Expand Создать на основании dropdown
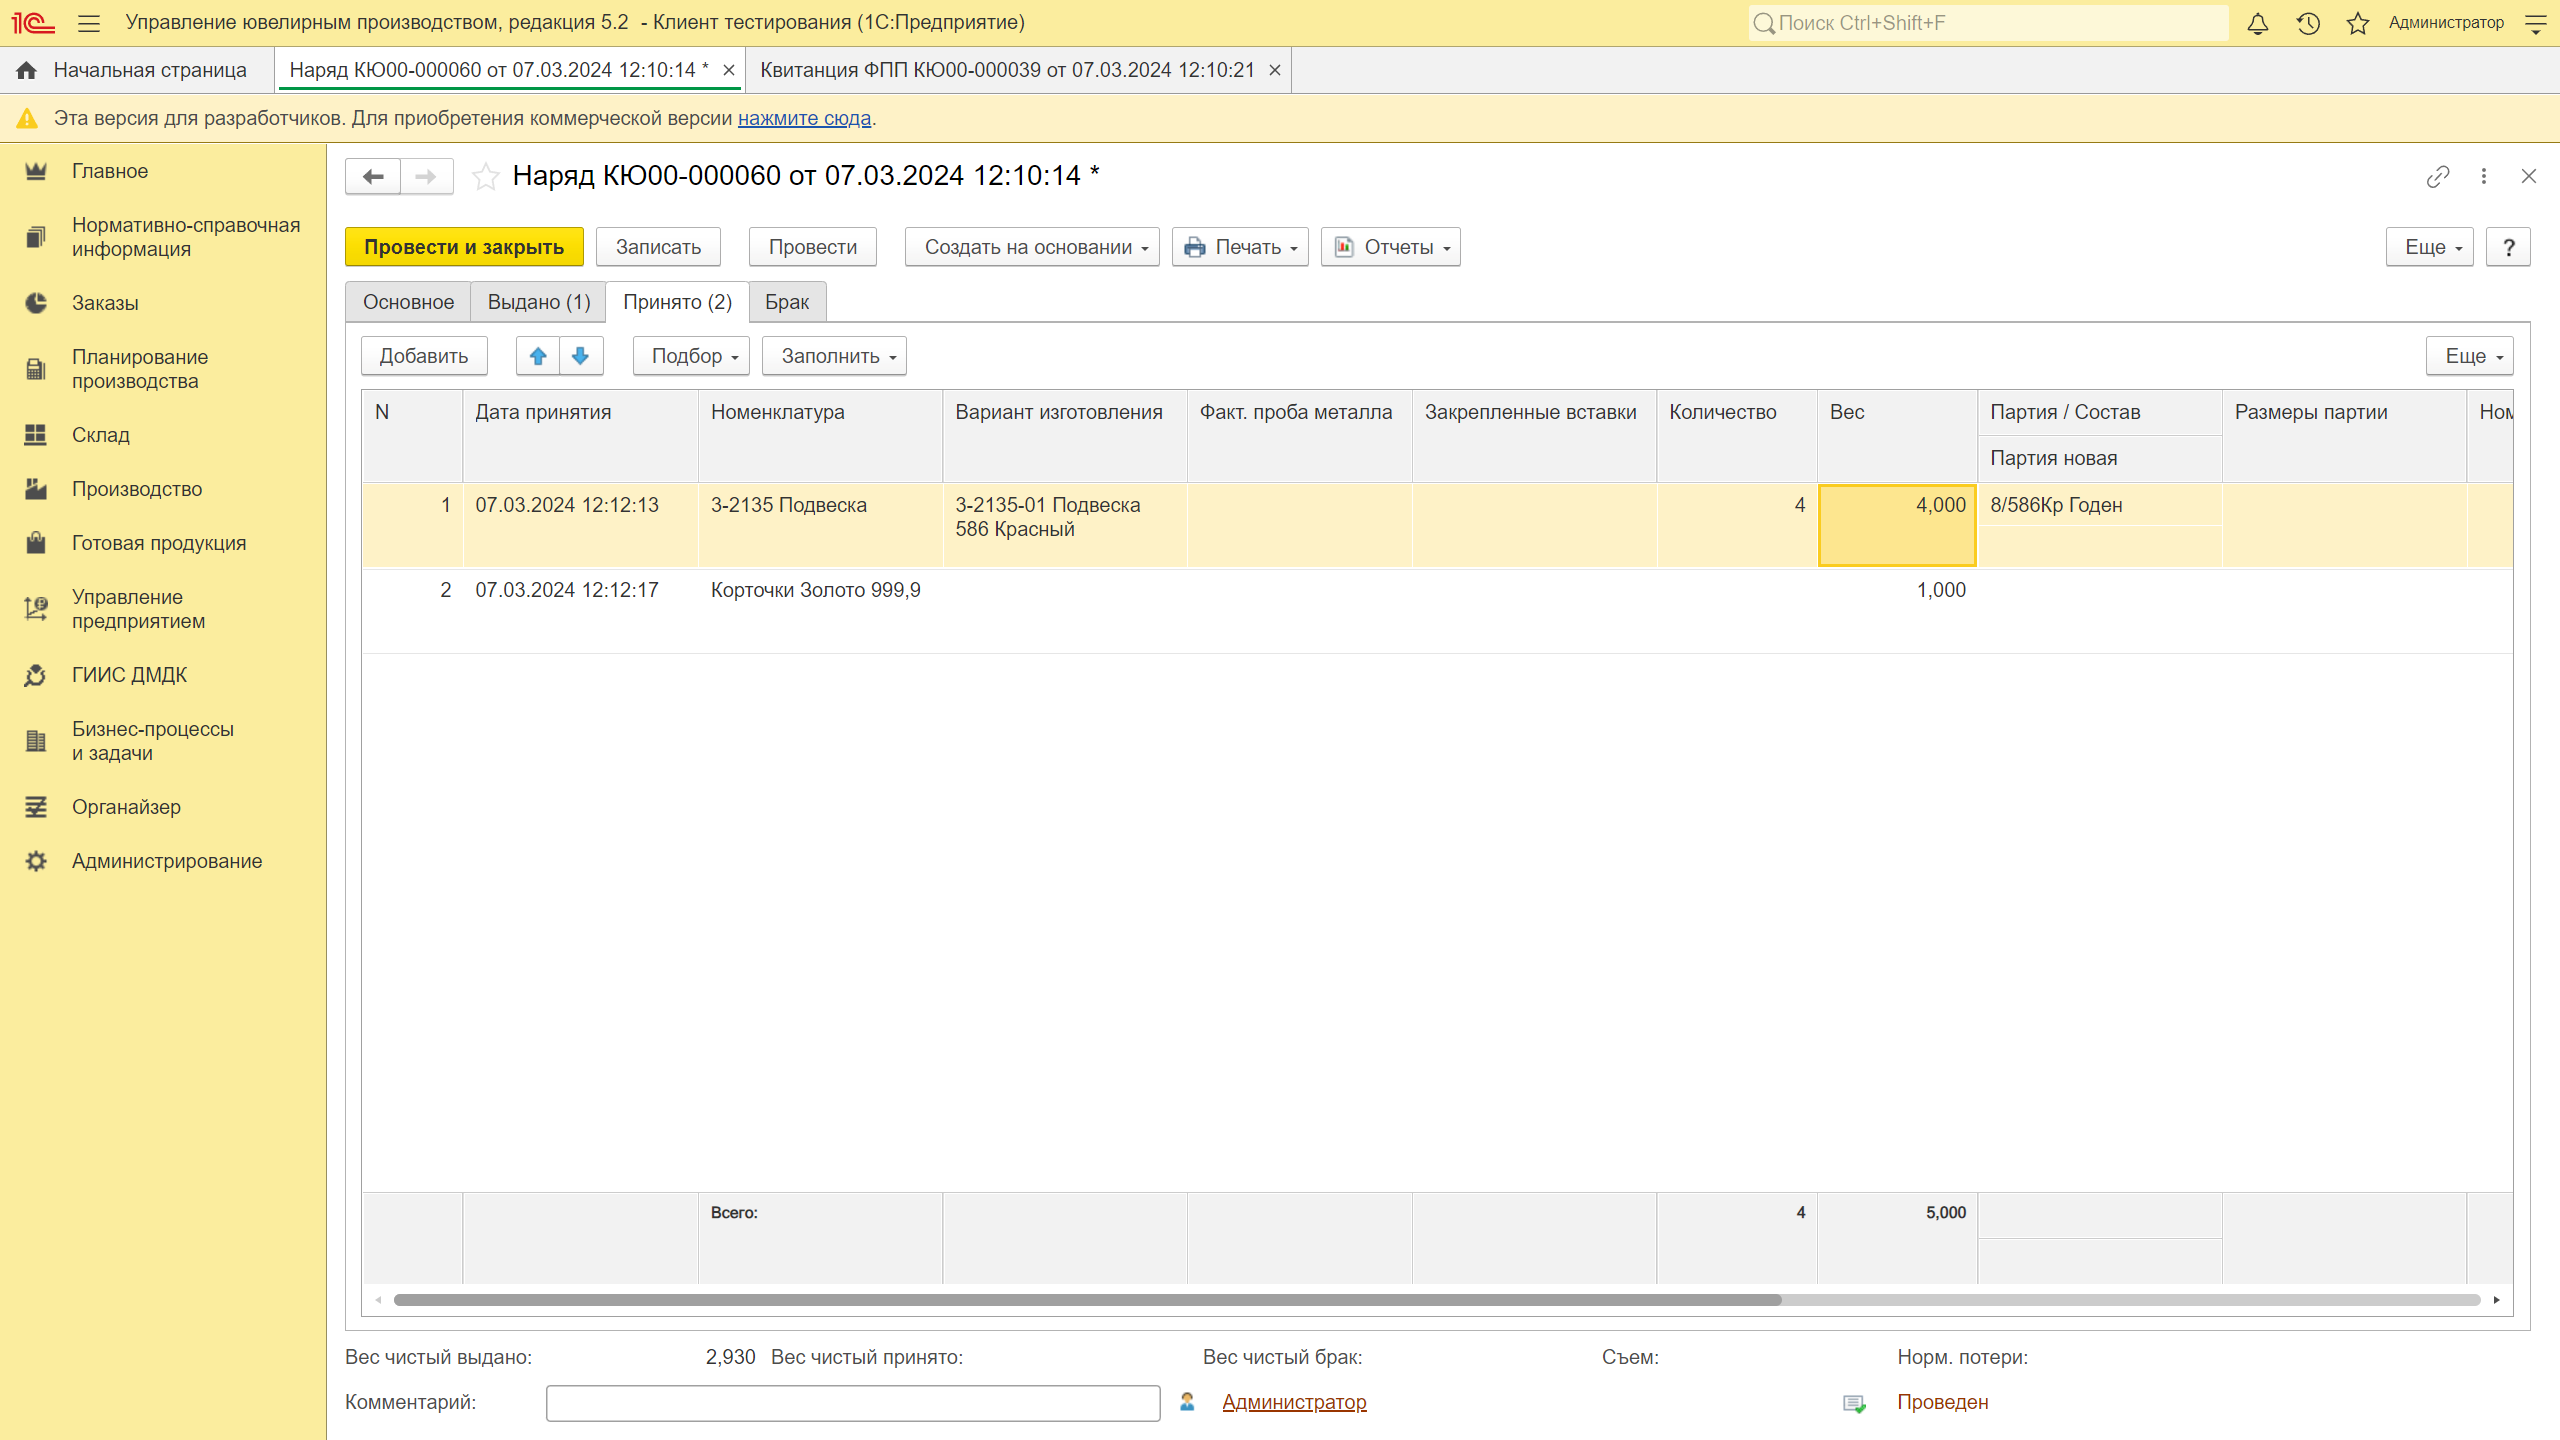Image resolution: width=2560 pixels, height=1440 pixels. (1032, 247)
